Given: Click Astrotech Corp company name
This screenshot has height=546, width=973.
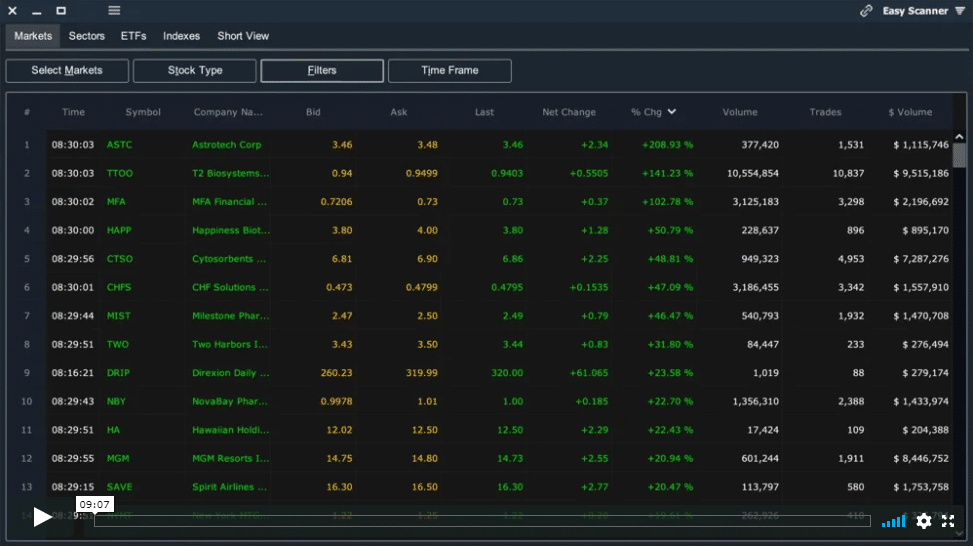Looking at the screenshot, I should [226, 145].
